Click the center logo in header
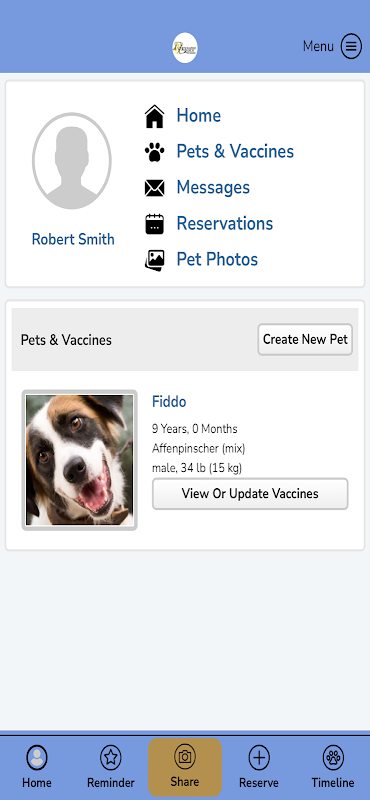Image resolution: width=370 pixels, height=800 pixels. [x=185, y=48]
